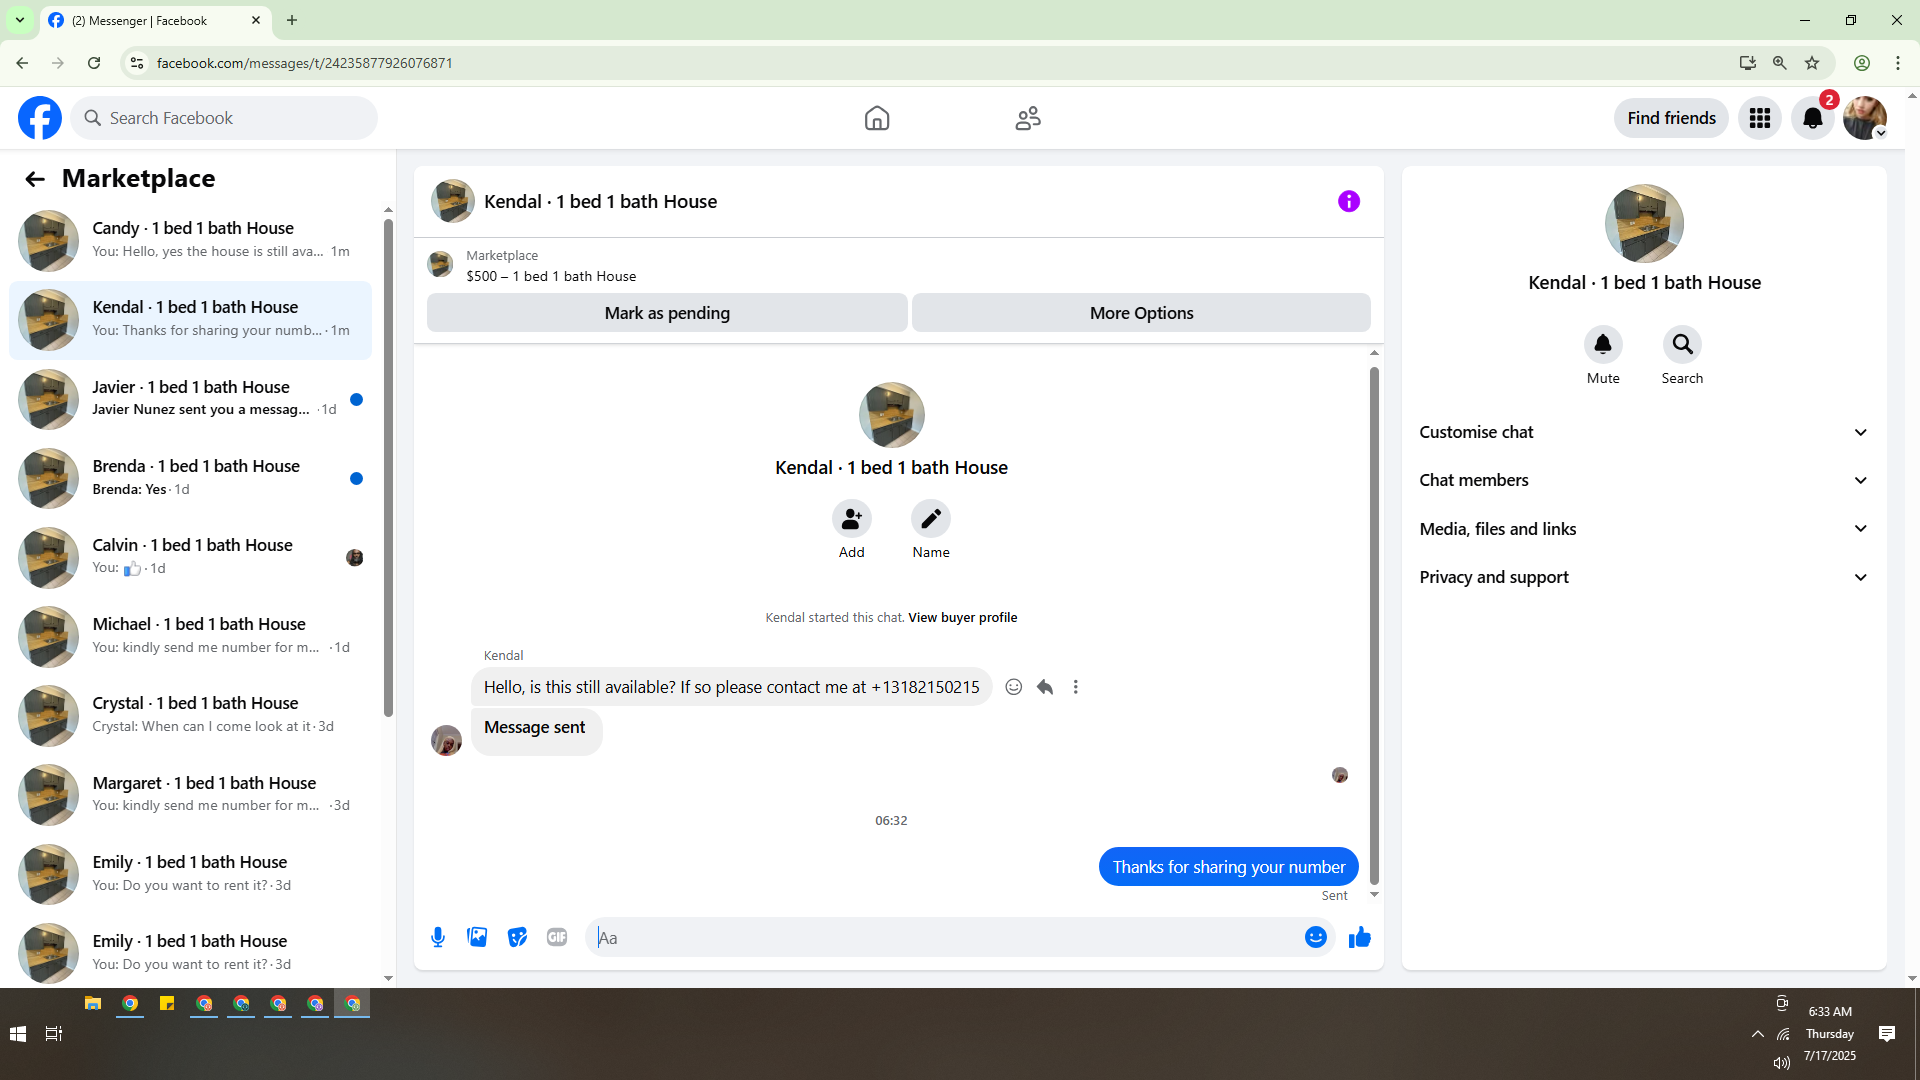Send a thumbs-up like

1359,937
